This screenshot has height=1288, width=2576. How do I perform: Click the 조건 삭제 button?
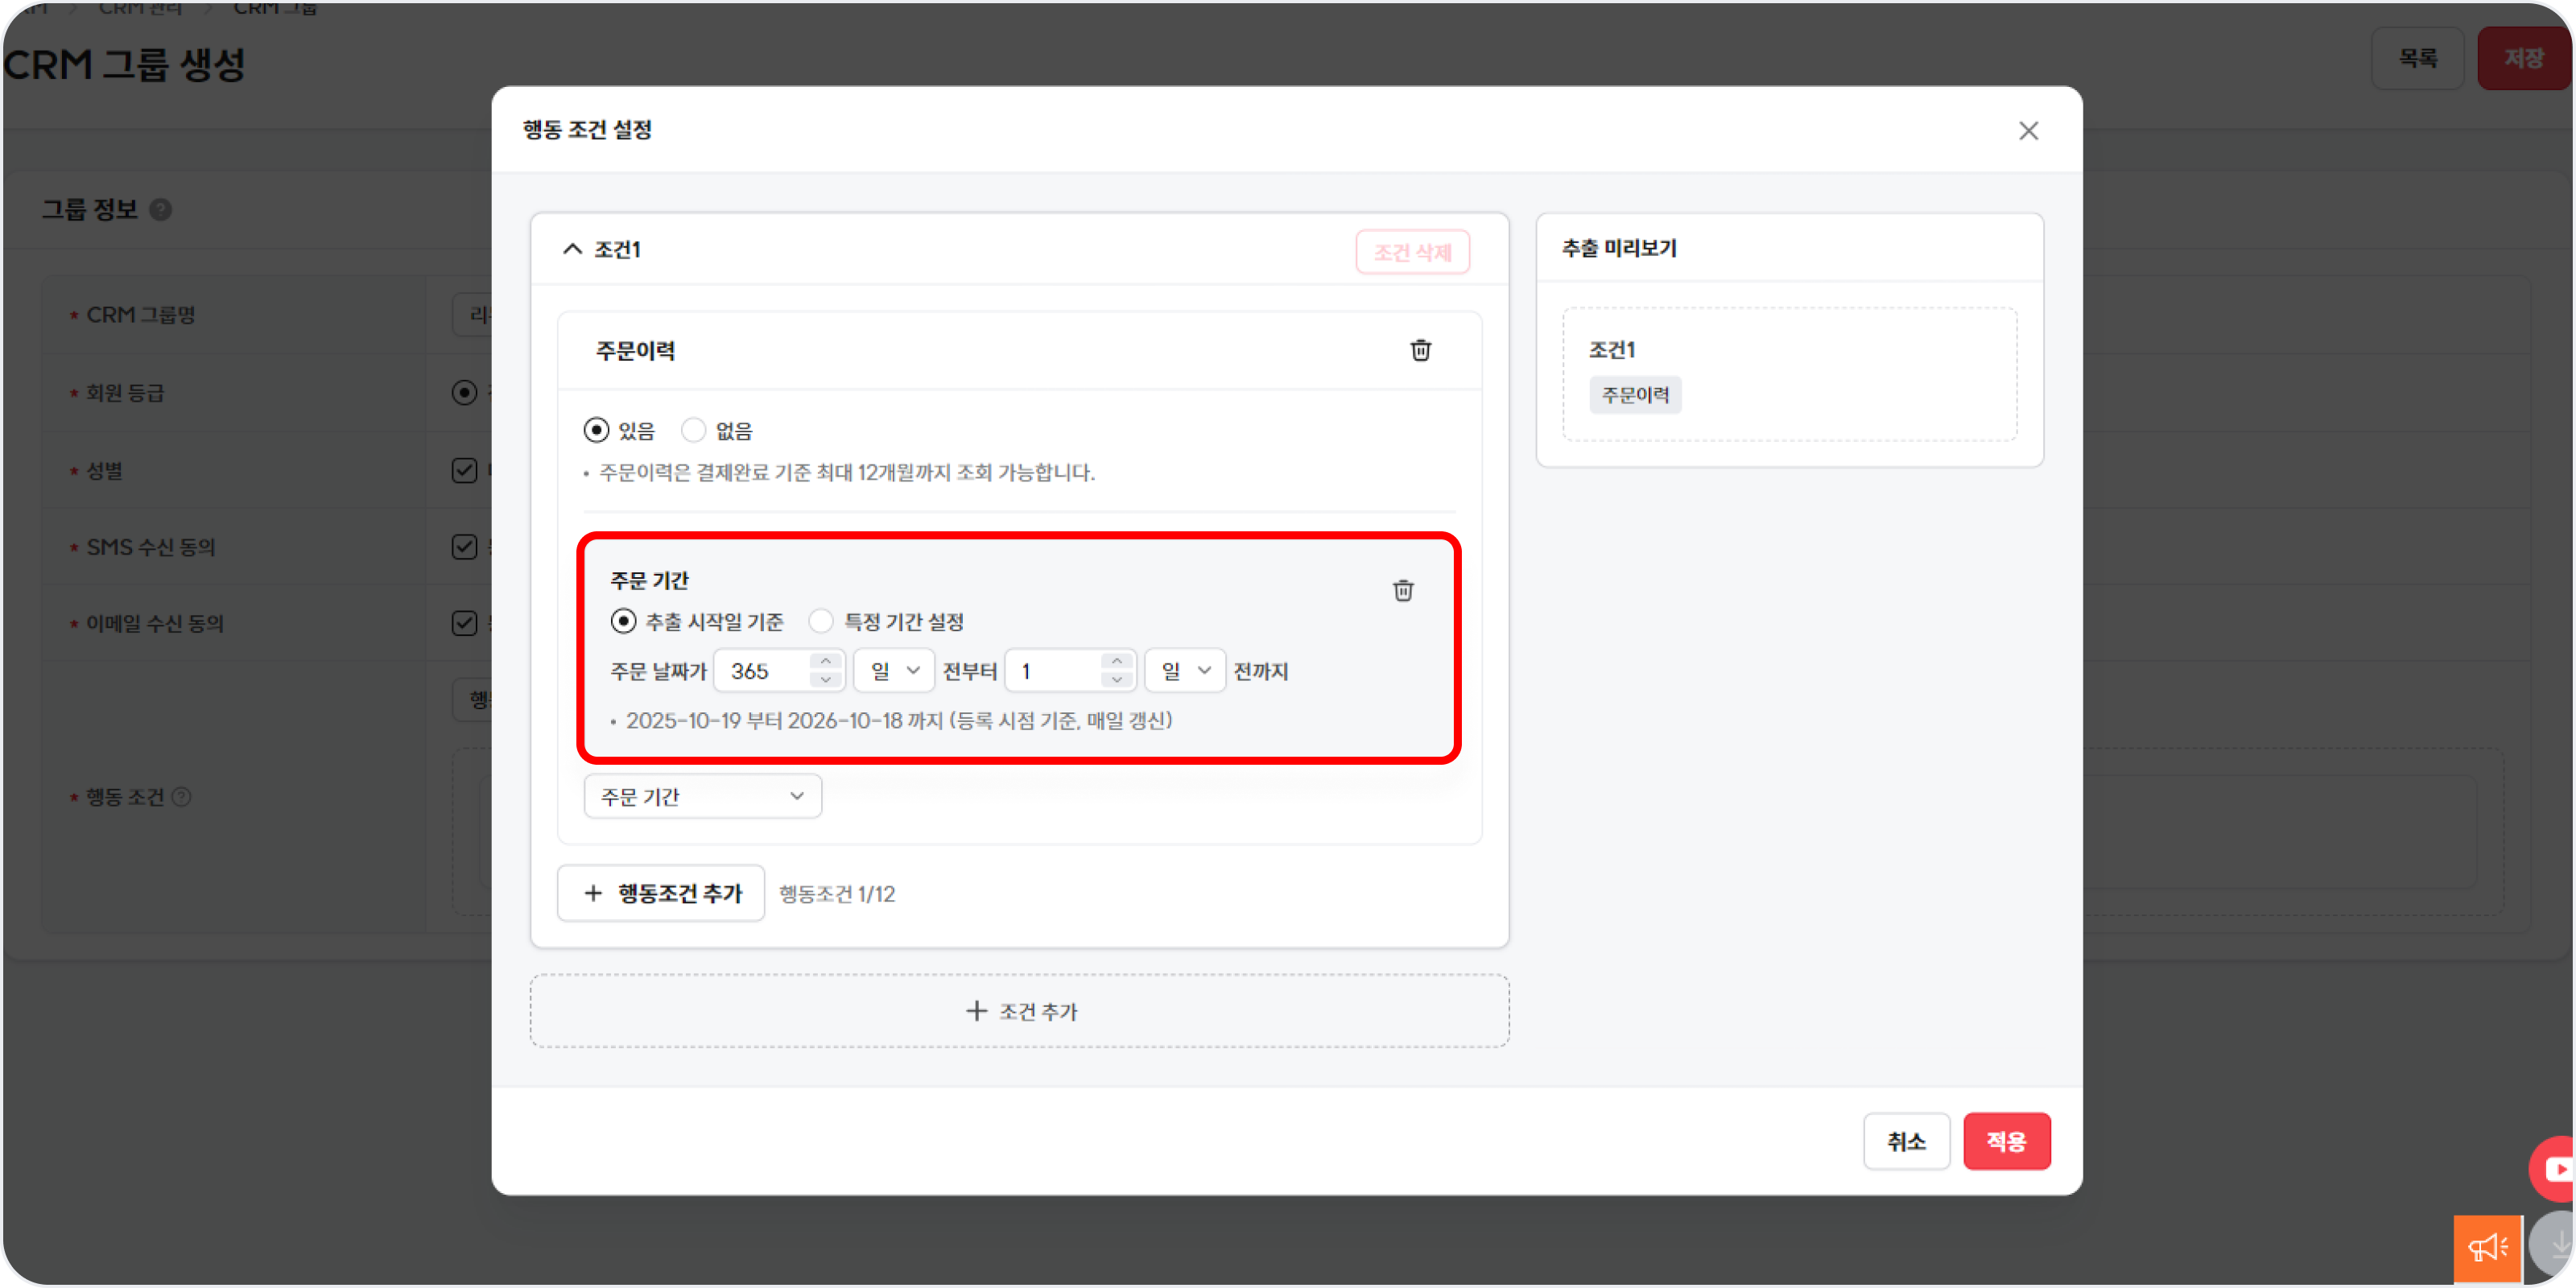point(1412,252)
